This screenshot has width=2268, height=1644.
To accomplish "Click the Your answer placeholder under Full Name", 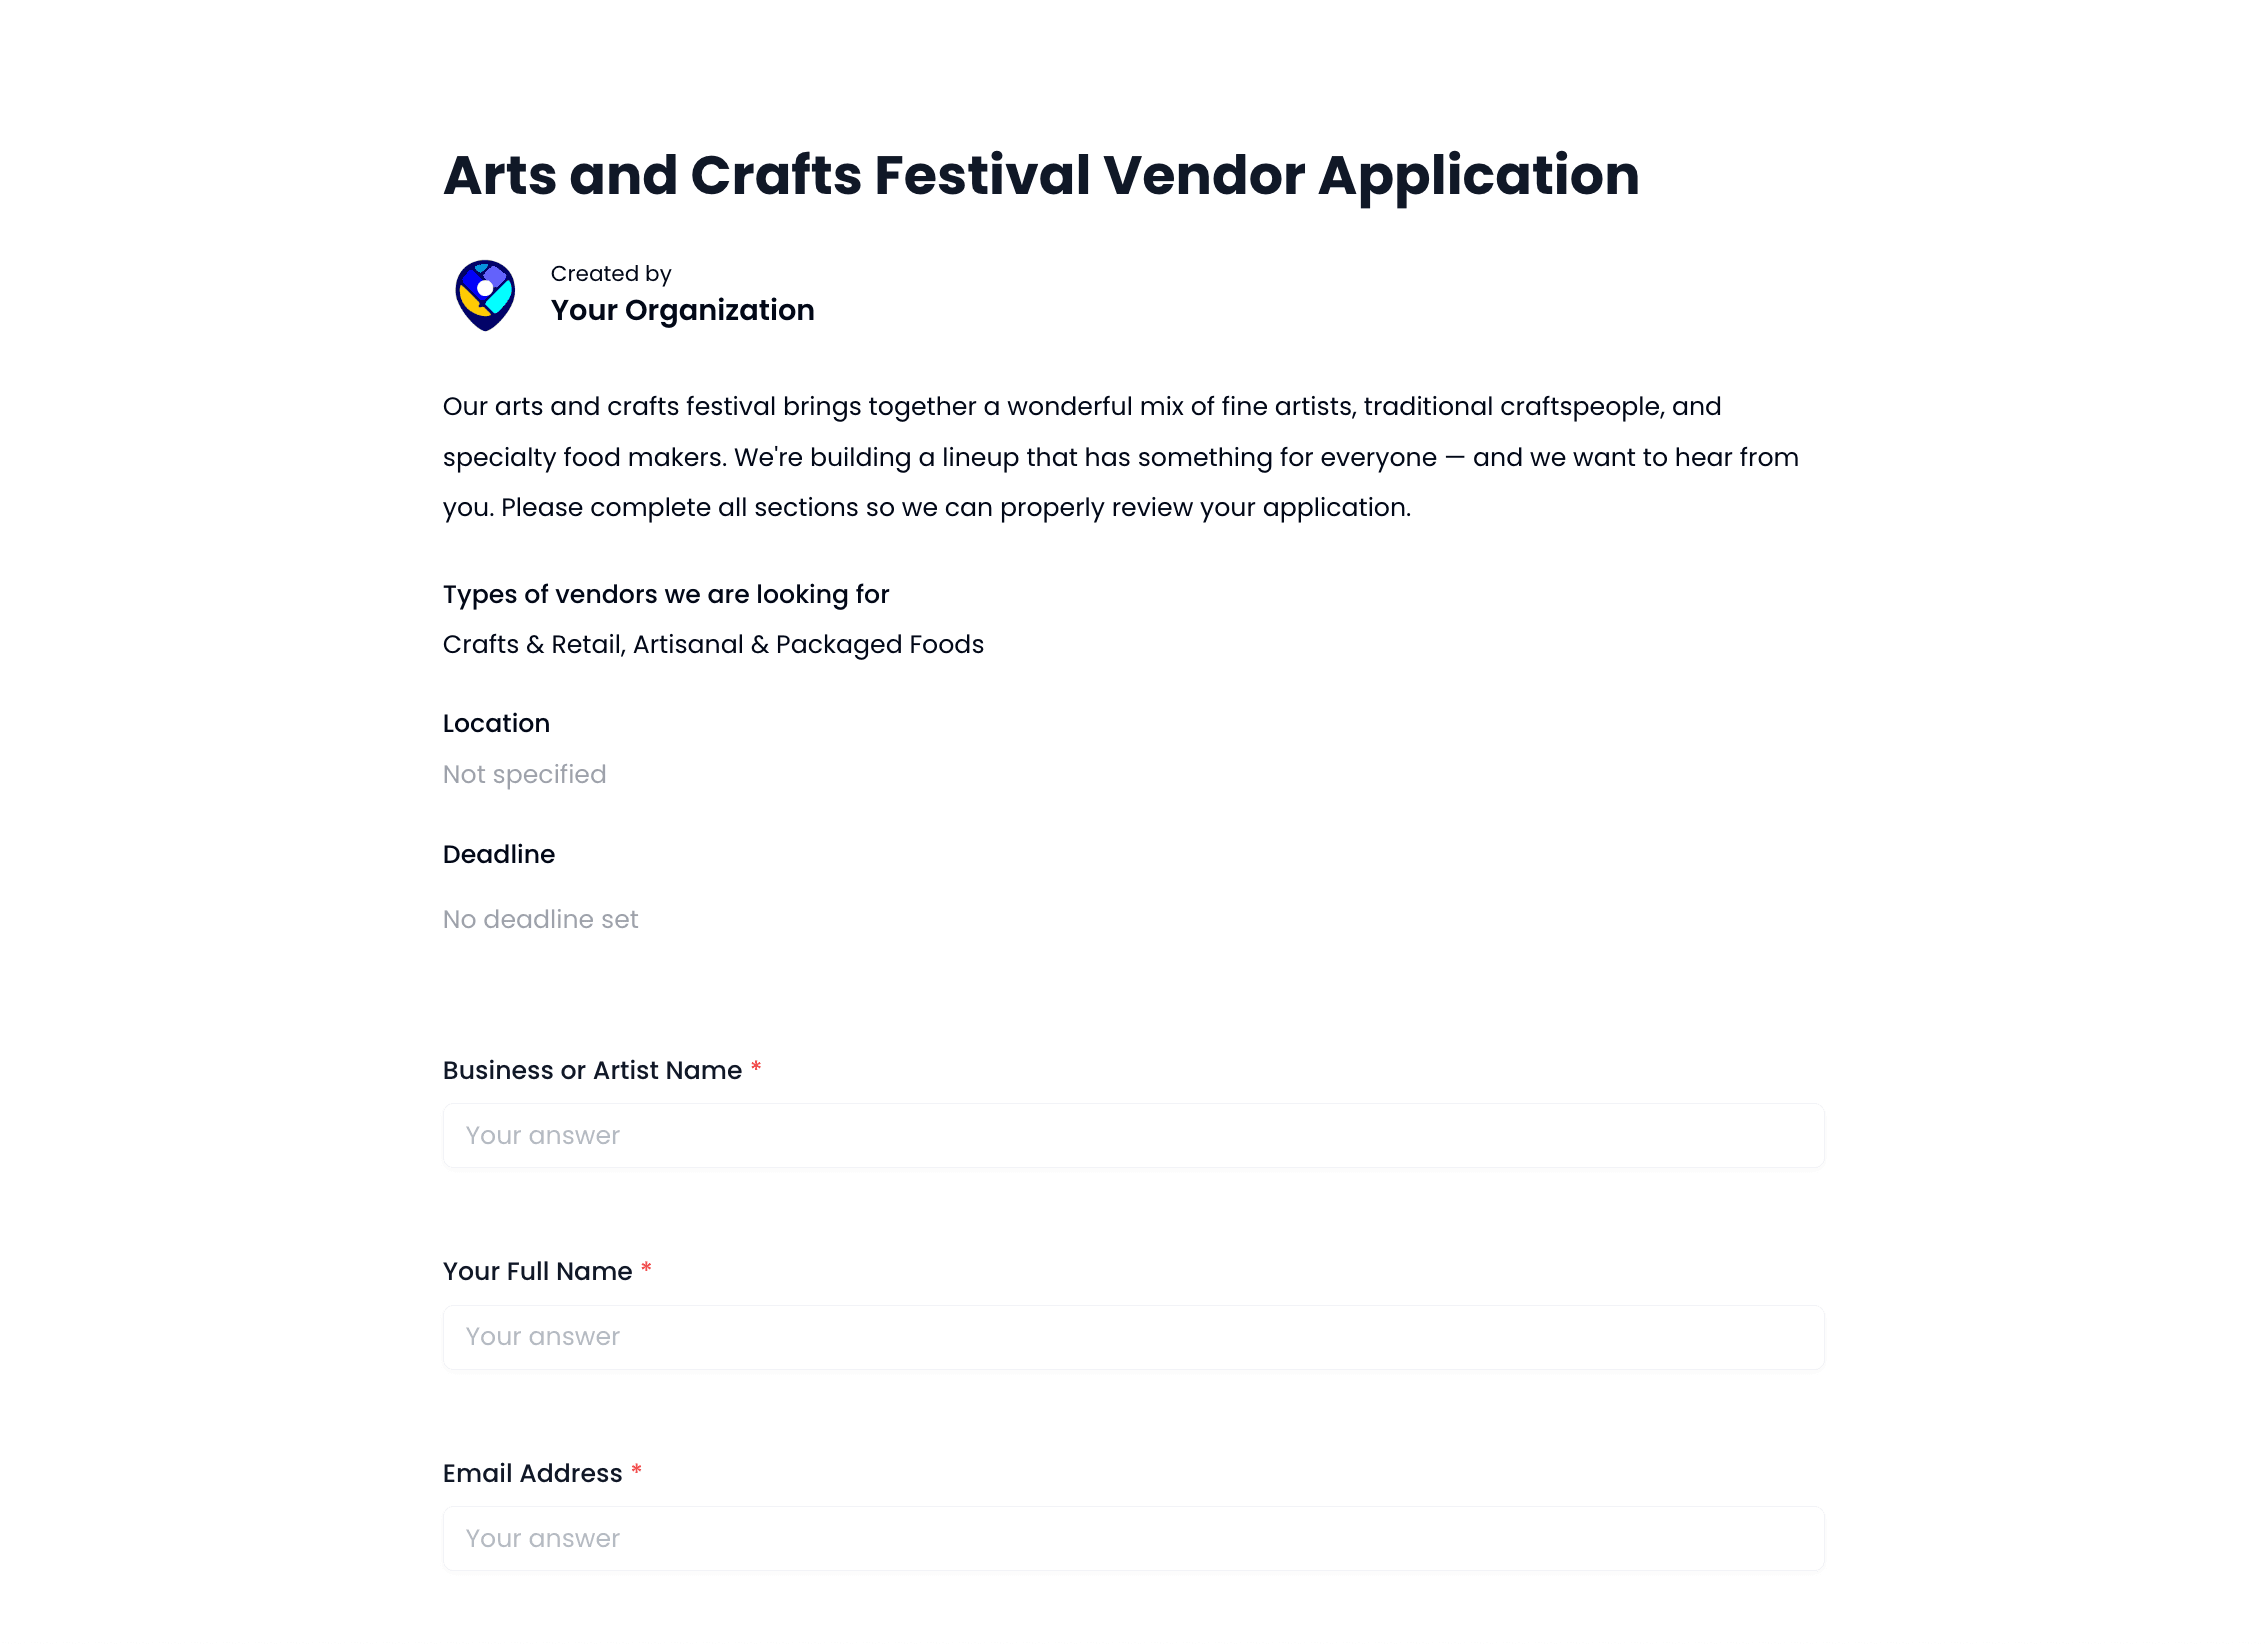I will [541, 1337].
